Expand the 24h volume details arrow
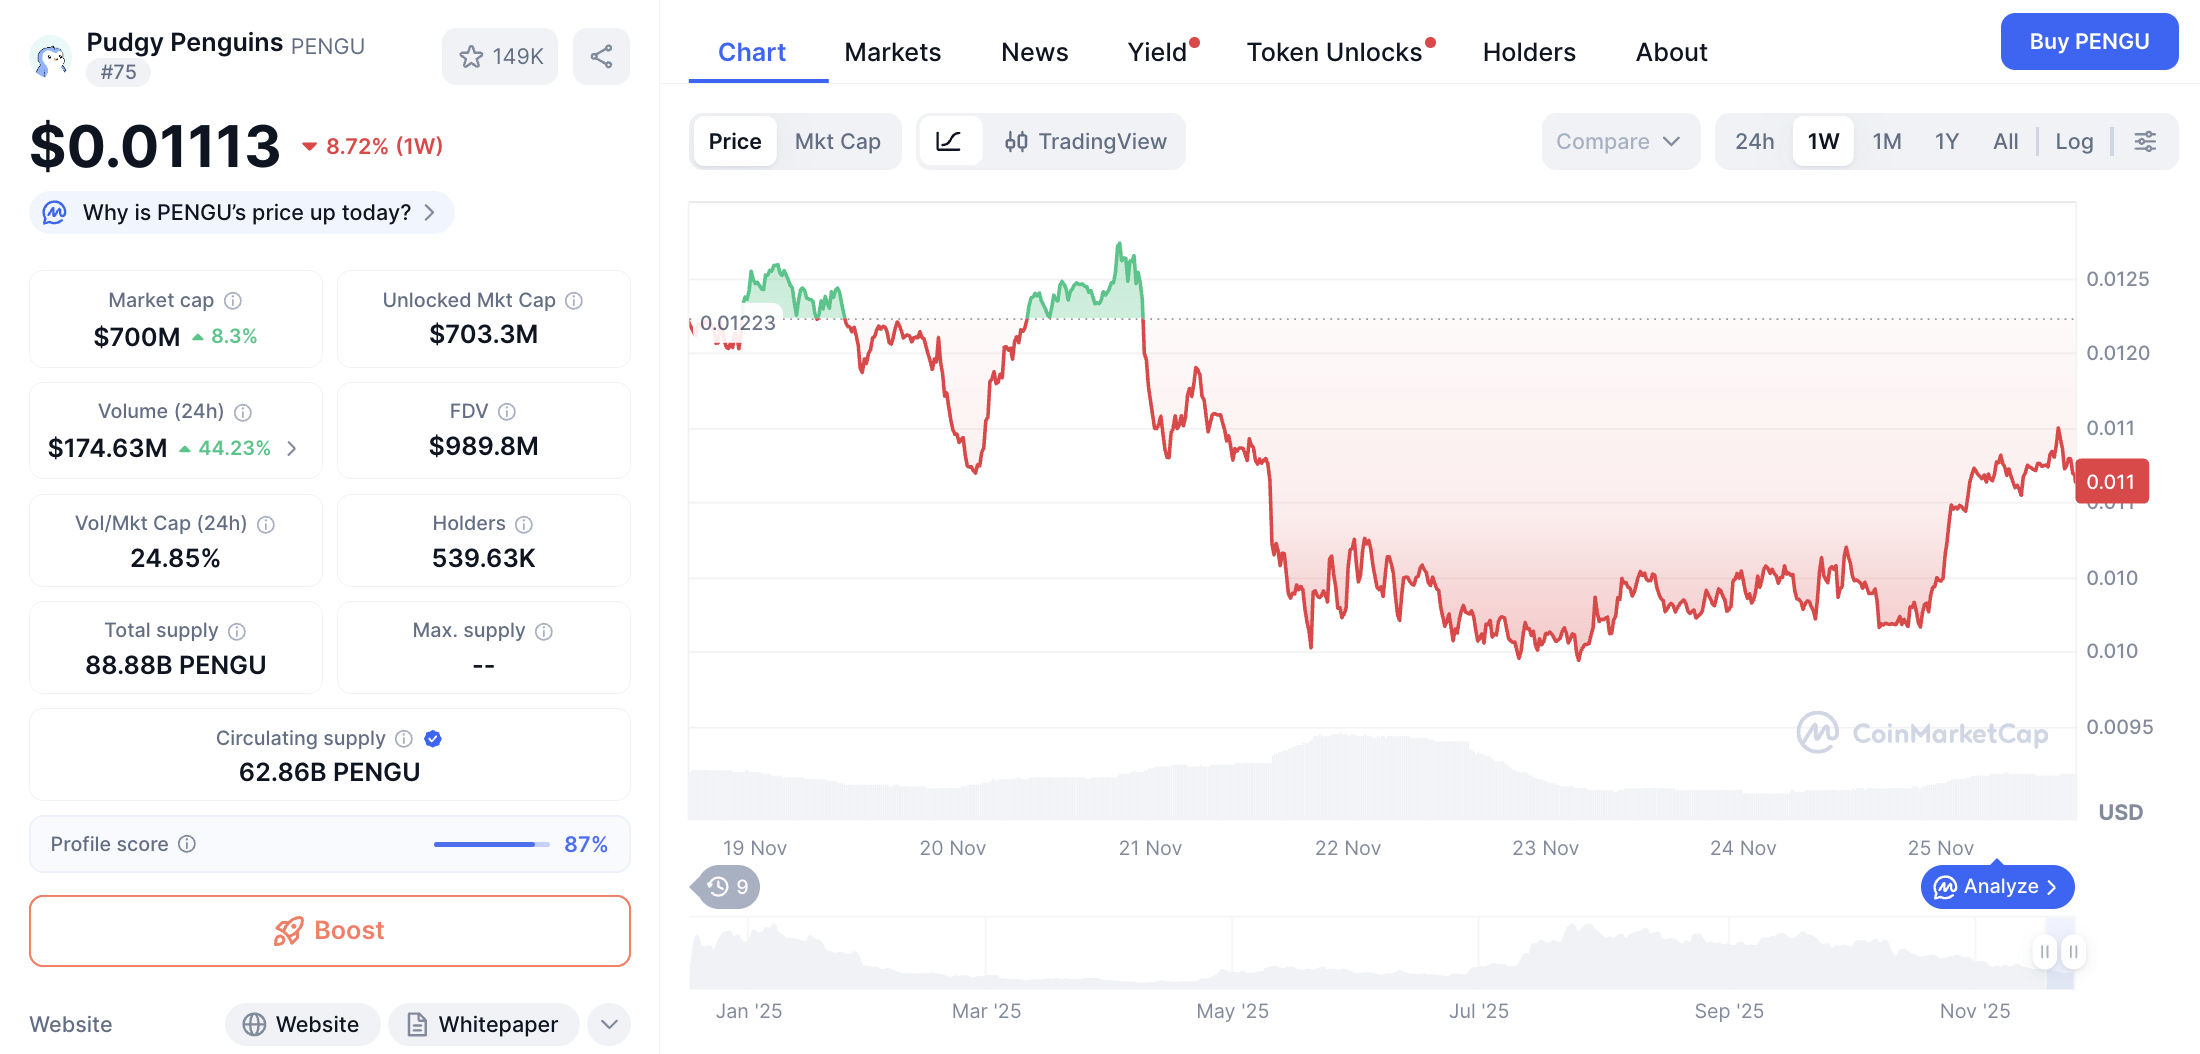 tap(292, 448)
